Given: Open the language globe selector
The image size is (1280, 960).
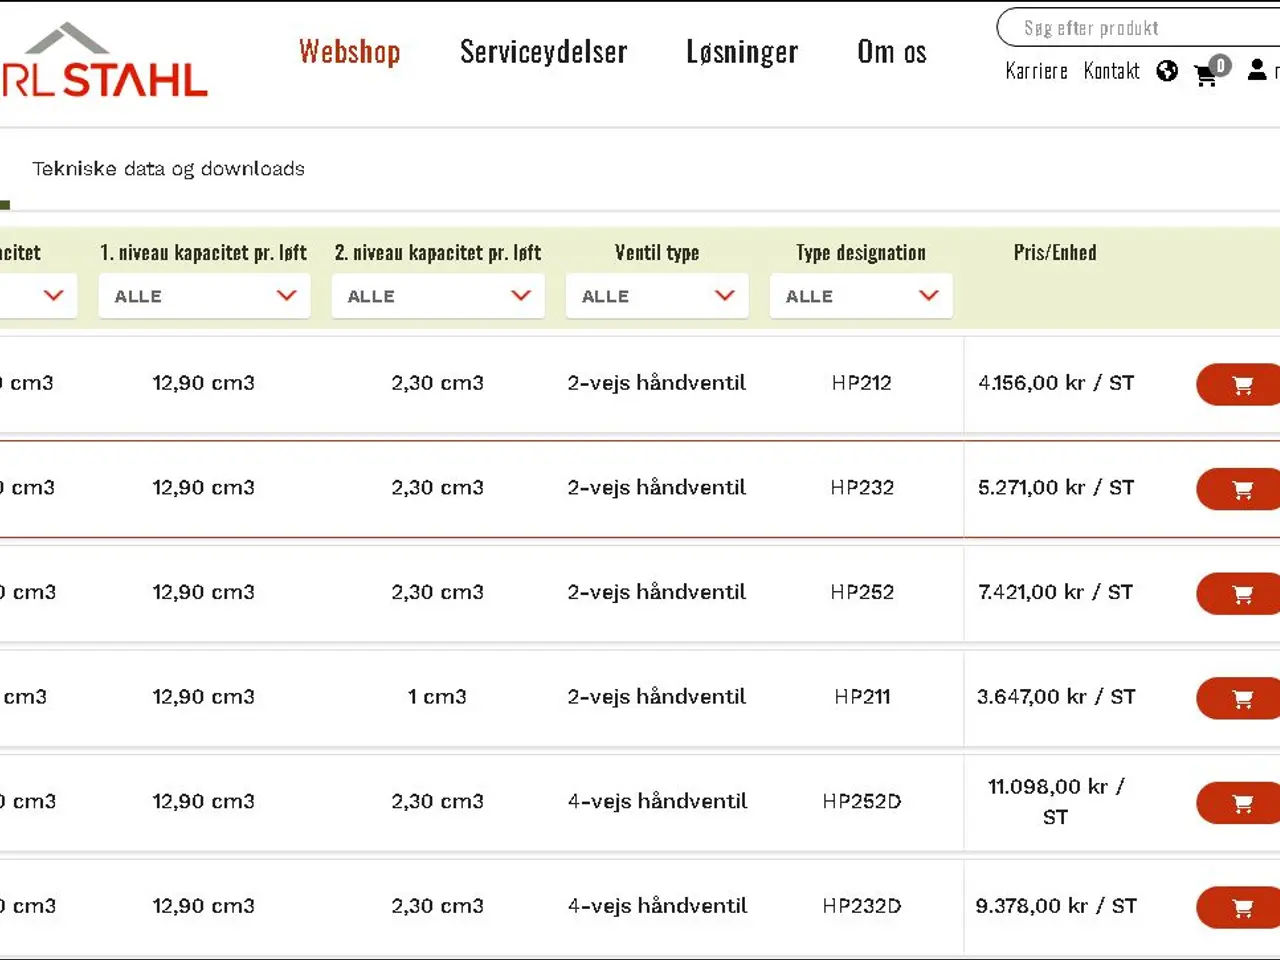Looking at the screenshot, I should click(x=1167, y=71).
